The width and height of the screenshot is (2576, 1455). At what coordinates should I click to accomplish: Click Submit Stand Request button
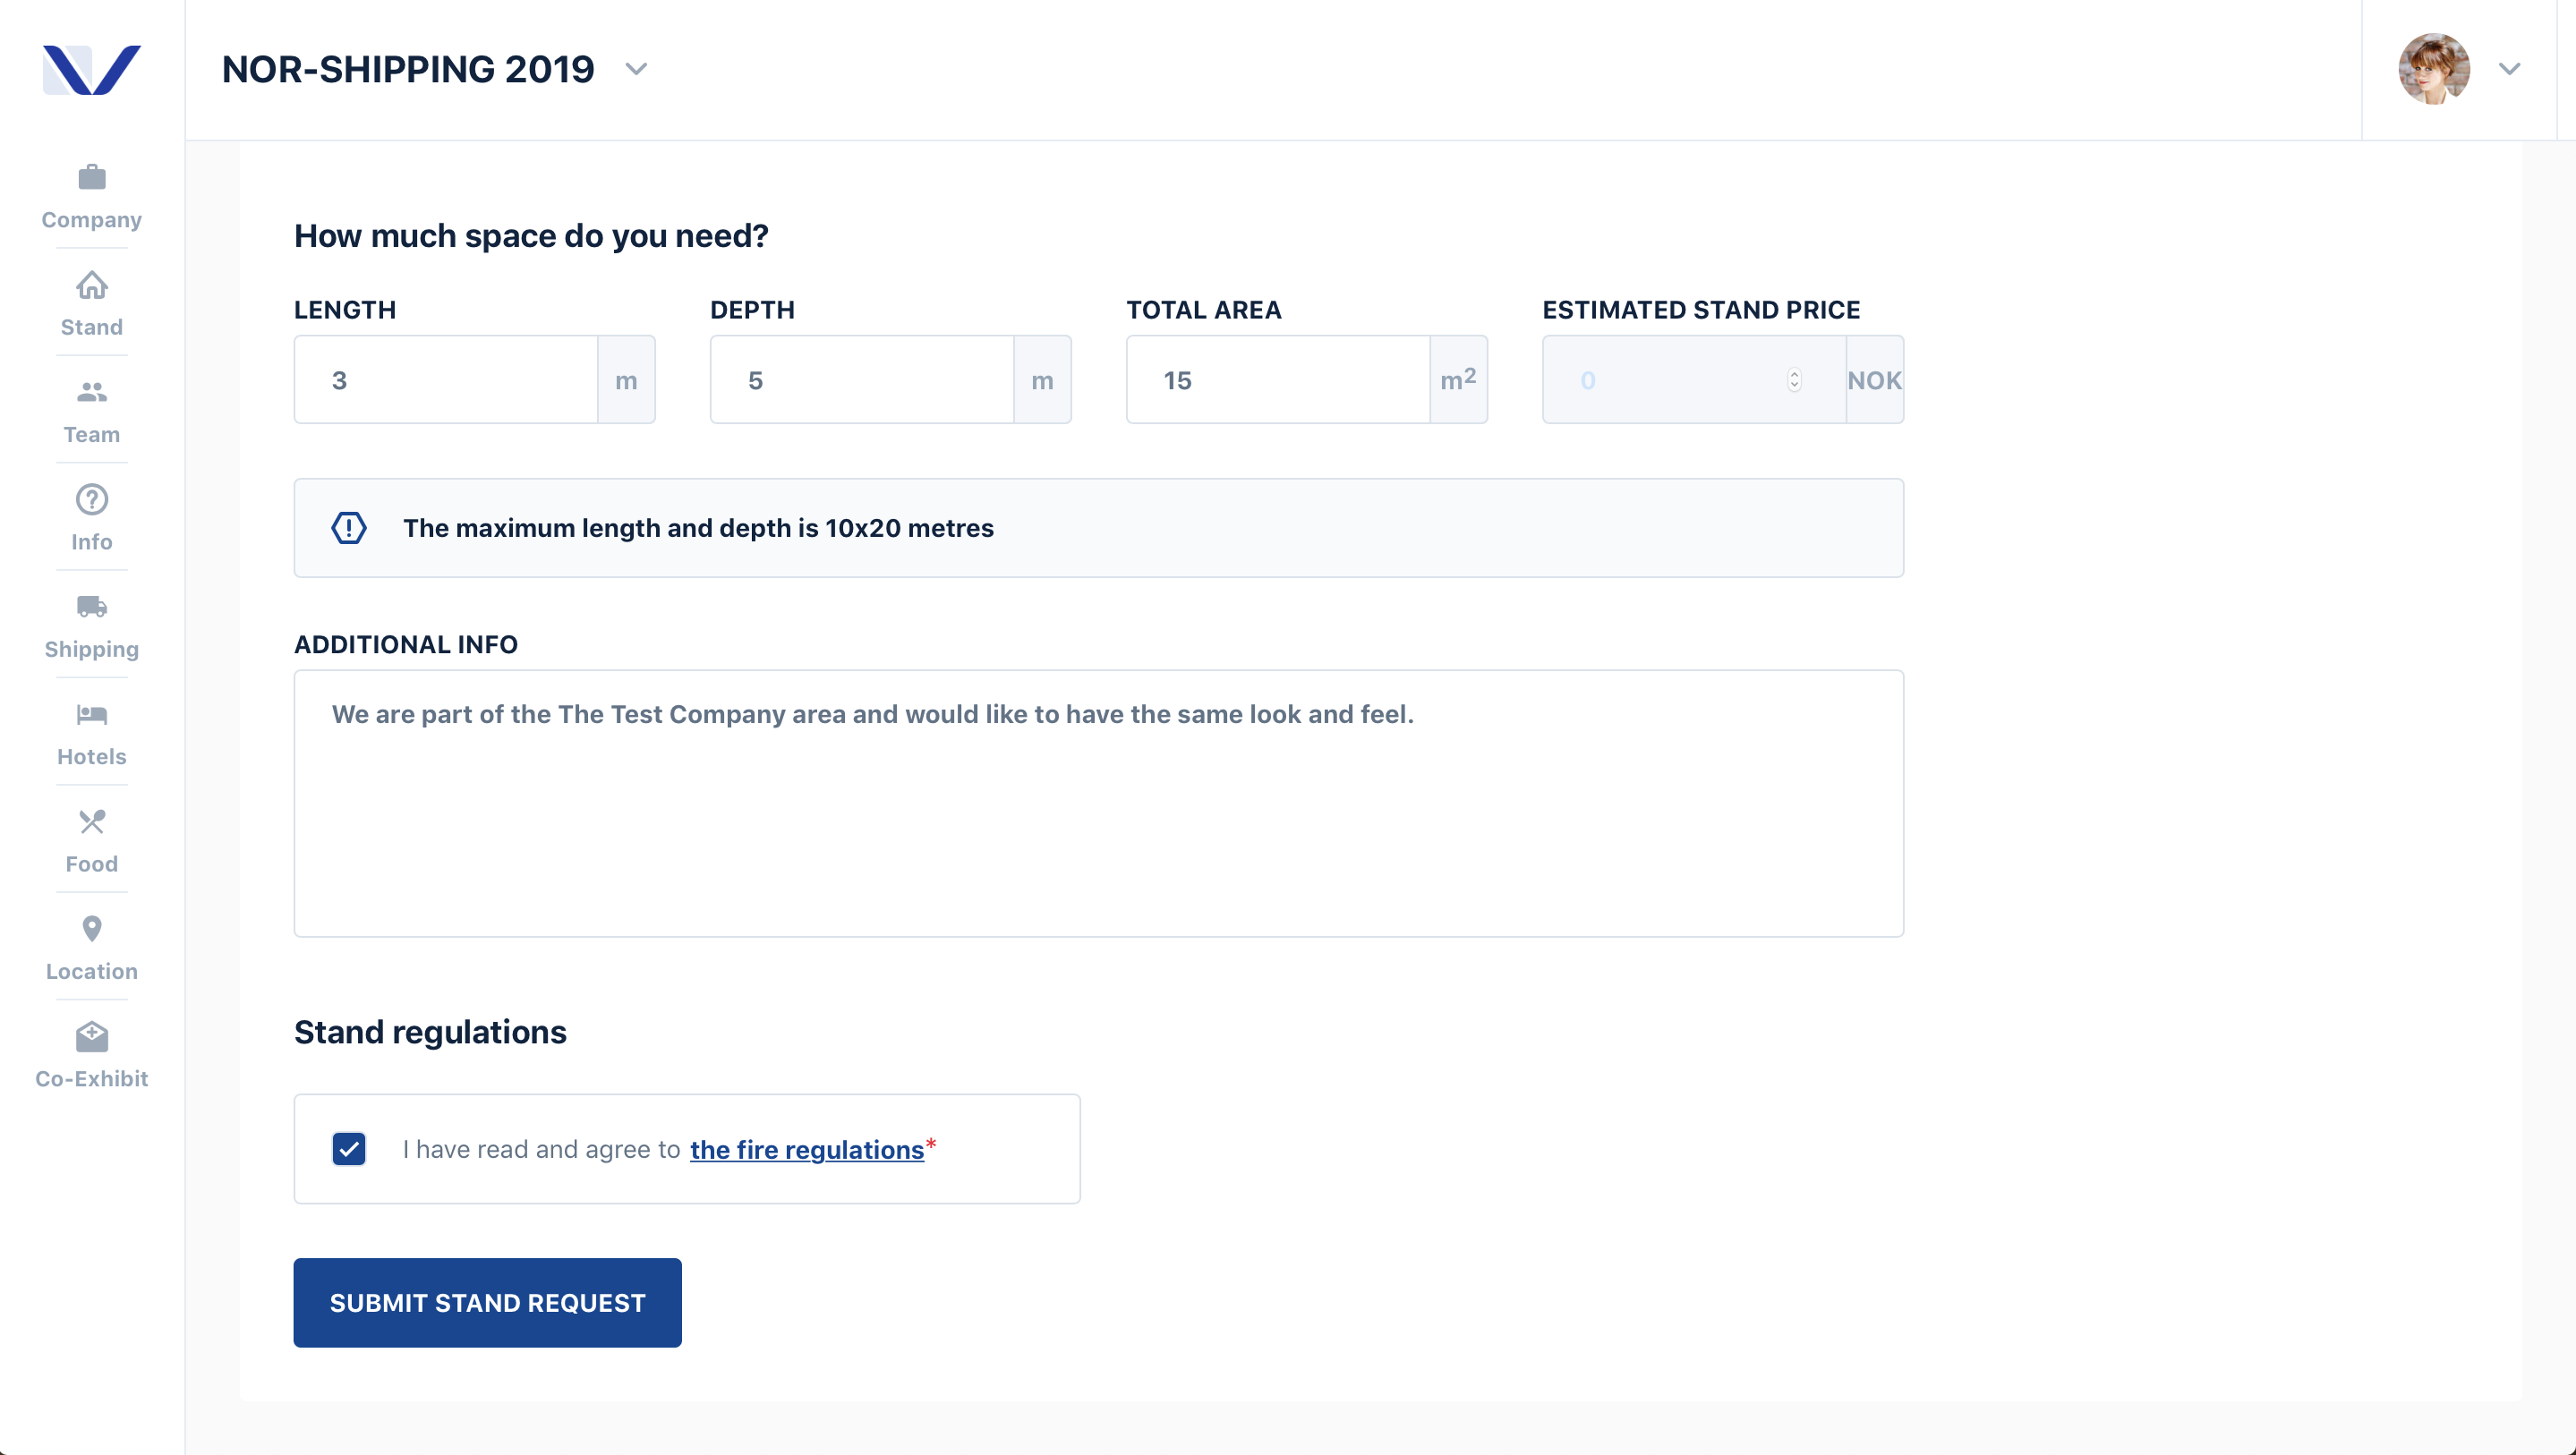[x=488, y=1303]
